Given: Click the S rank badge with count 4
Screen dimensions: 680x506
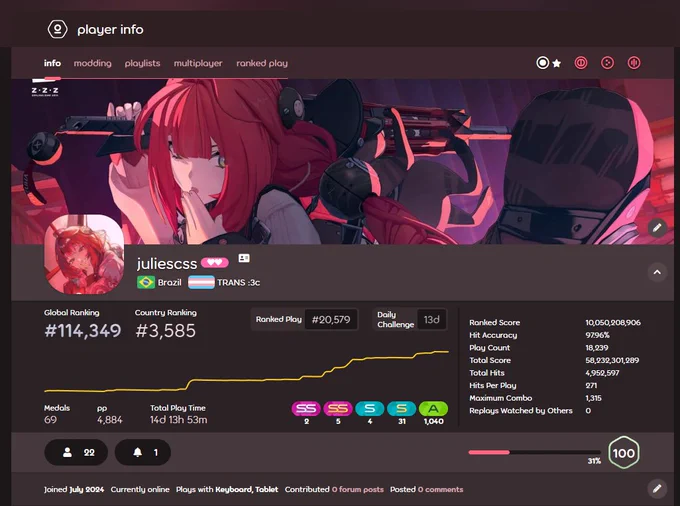Looking at the screenshot, I should point(369,408).
